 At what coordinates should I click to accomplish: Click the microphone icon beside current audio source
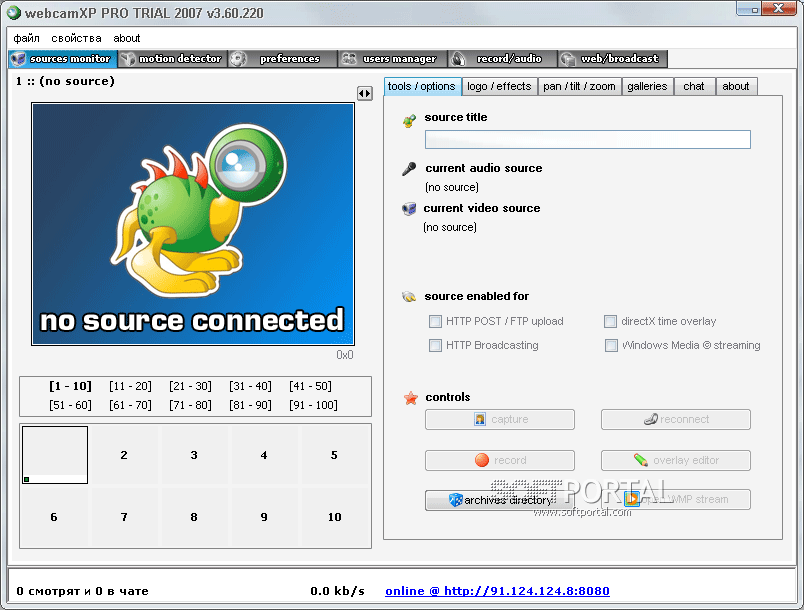click(409, 169)
